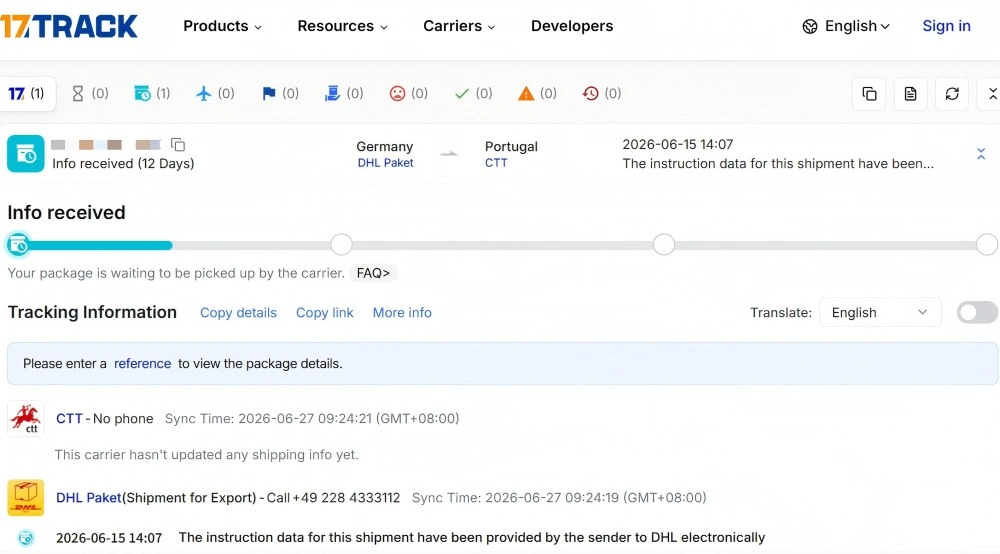Screen dimensions: 1000x554
Task: Click the event status icon beside 2026-06-15 14:07
Action: tap(26, 538)
